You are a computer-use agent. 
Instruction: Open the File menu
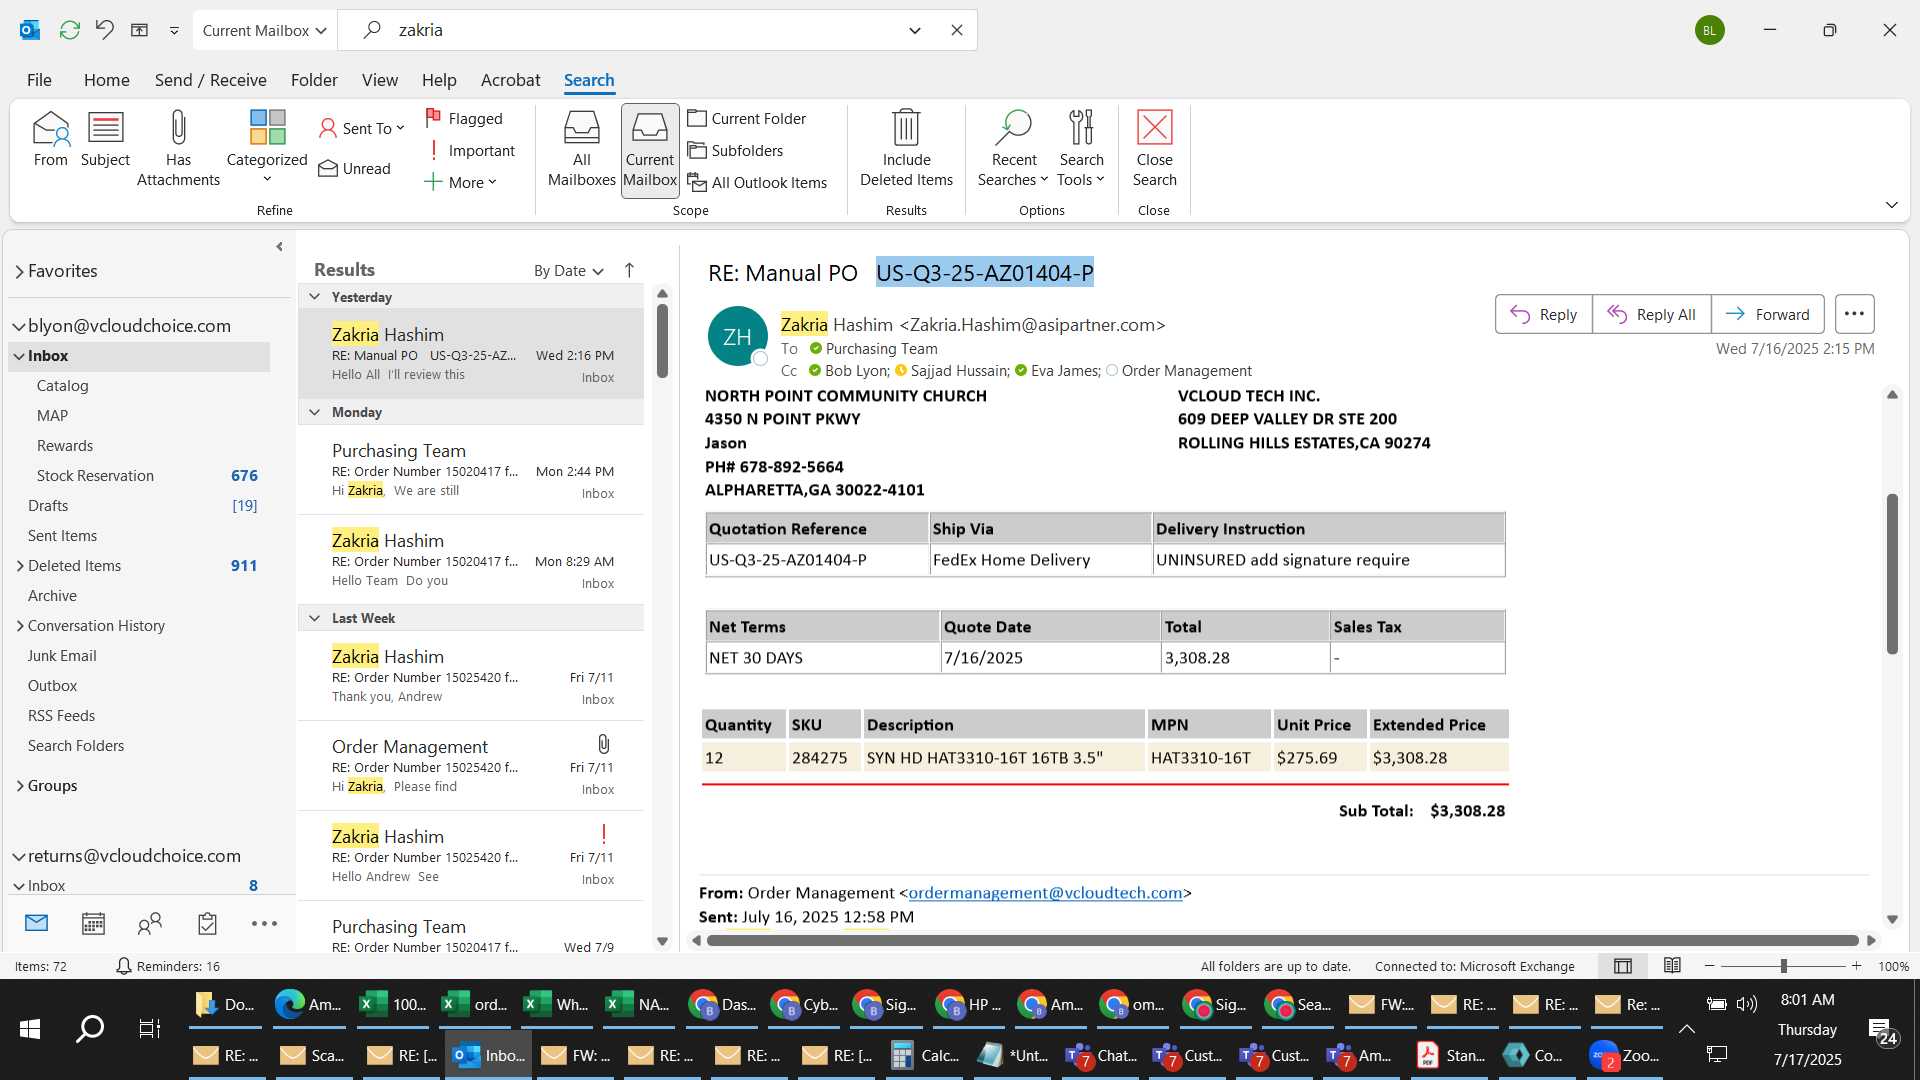39,80
